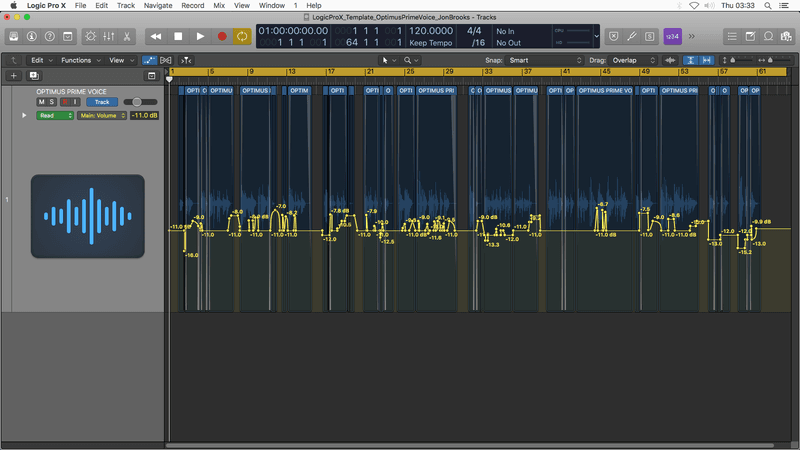Click the Waveform Zoom button
Viewport: 800px width, 450px height.
point(670,60)
